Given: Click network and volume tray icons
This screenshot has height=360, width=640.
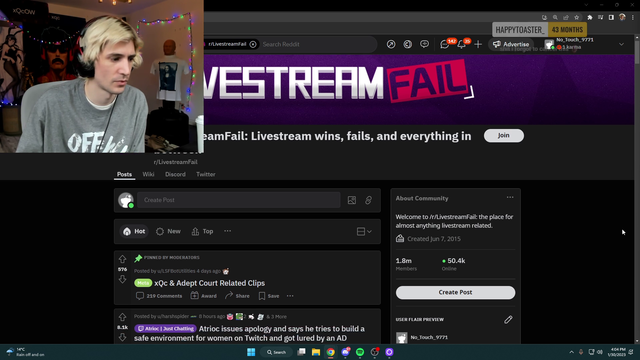Looking at the screenshot, I should point(596,352).
